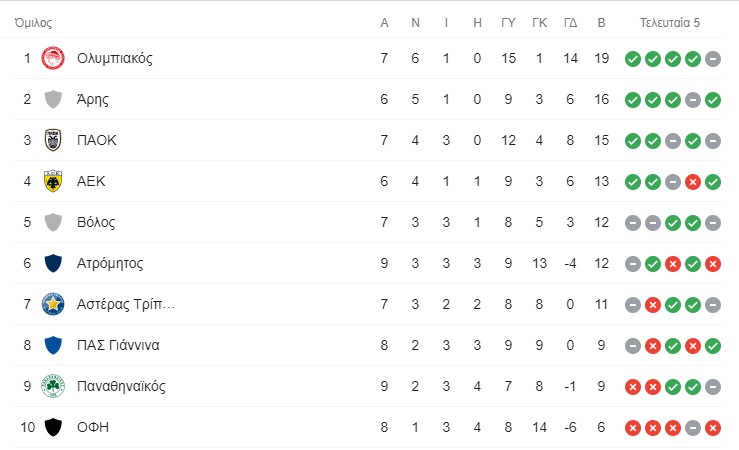Click the Παναθηναϊκός green shamrock crest
739x450 pixels.
pos(53,386)
